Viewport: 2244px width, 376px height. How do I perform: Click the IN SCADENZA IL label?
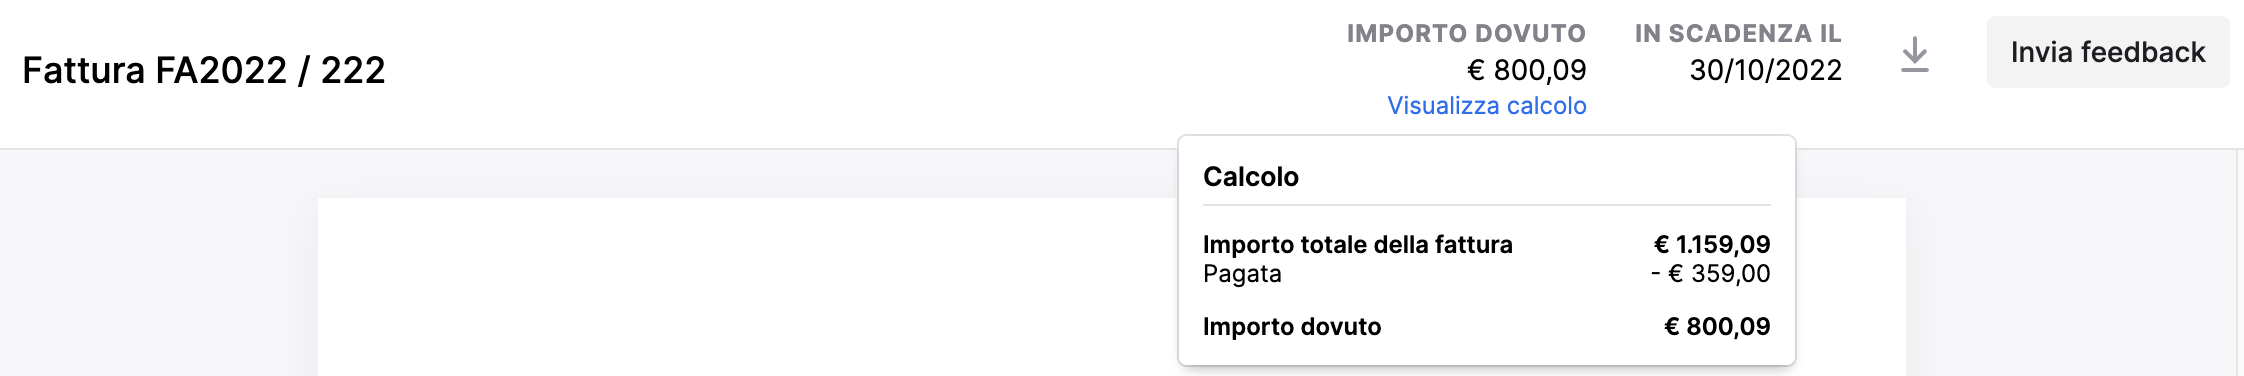[1738, 34]
